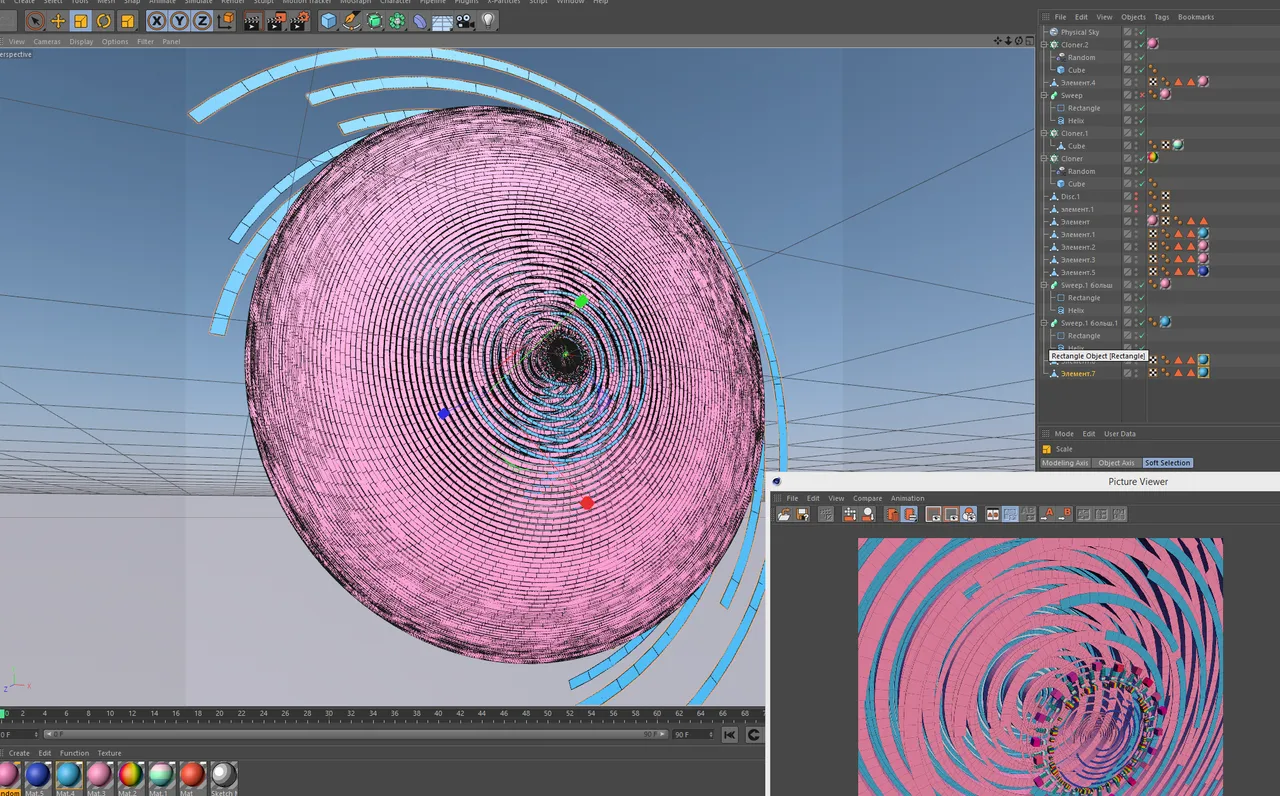Toggle Disc.1 visibility dots
This screenshot has width=1280, height=796.
(1134, 196)
